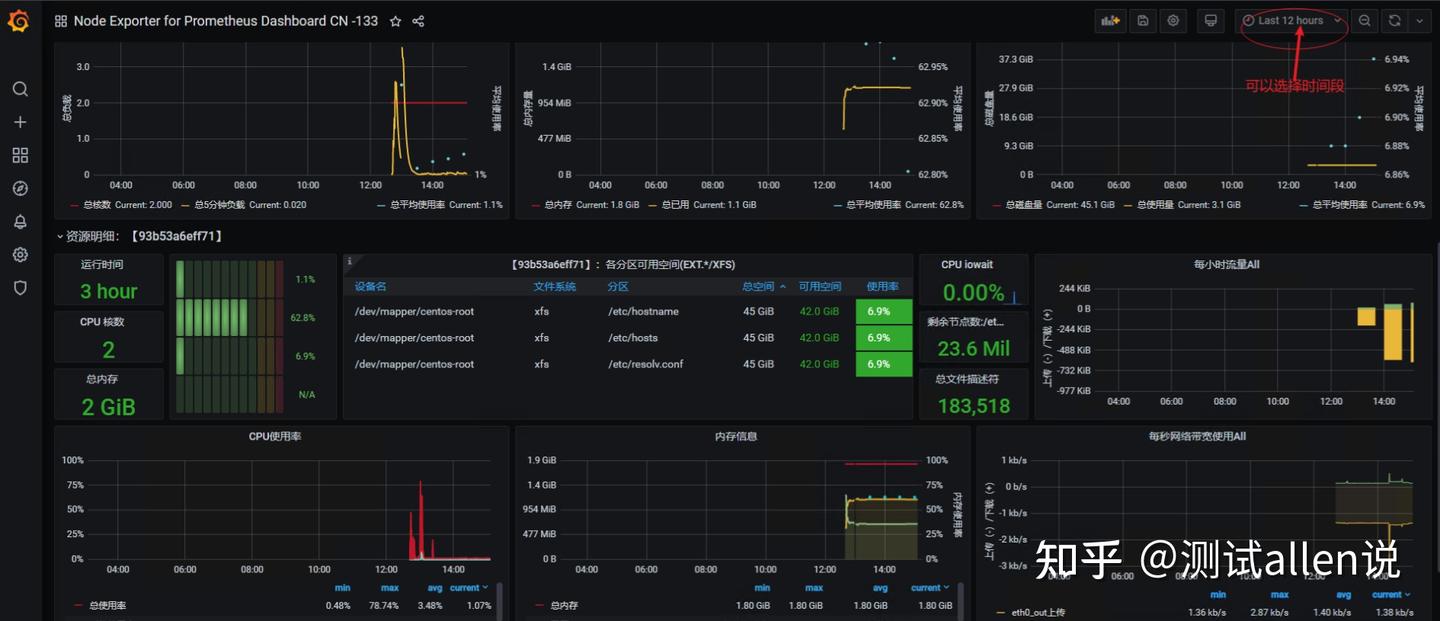Click the 内存信息 legend scrollbar
Image resolution: width=1440 pixels, height=621 pixels.
[961, 600]
